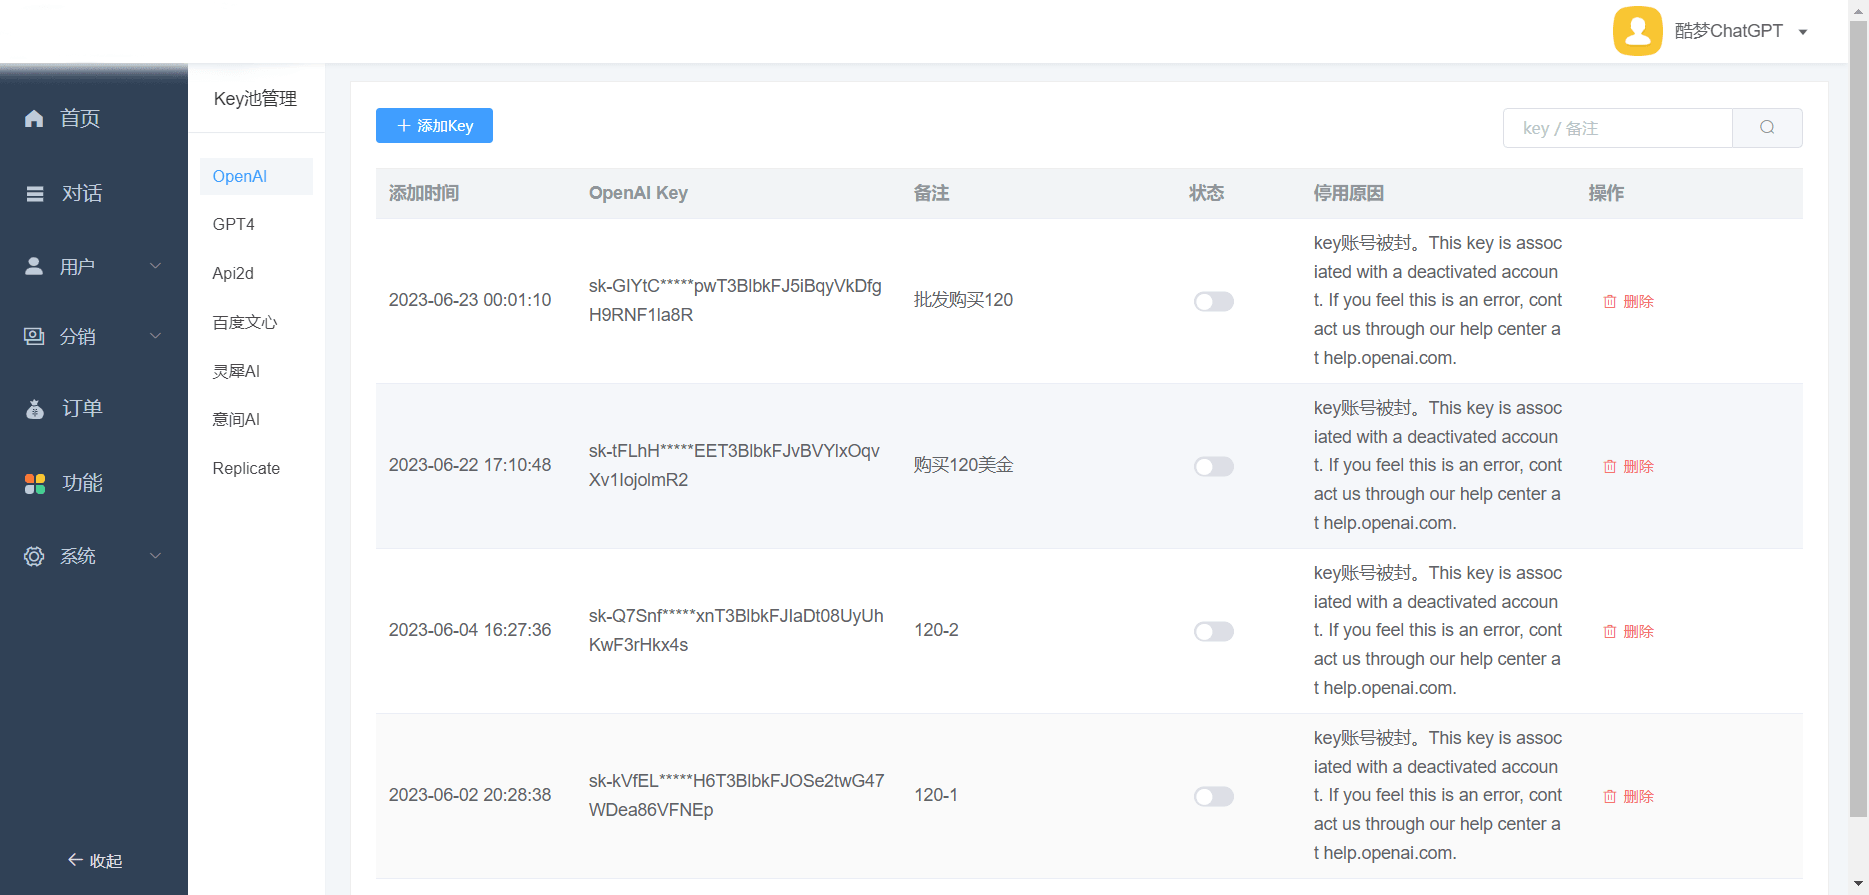Click the 系统 gear icon
The height and width of the screenshot is (895, 1869).
(x=35, y=557)
